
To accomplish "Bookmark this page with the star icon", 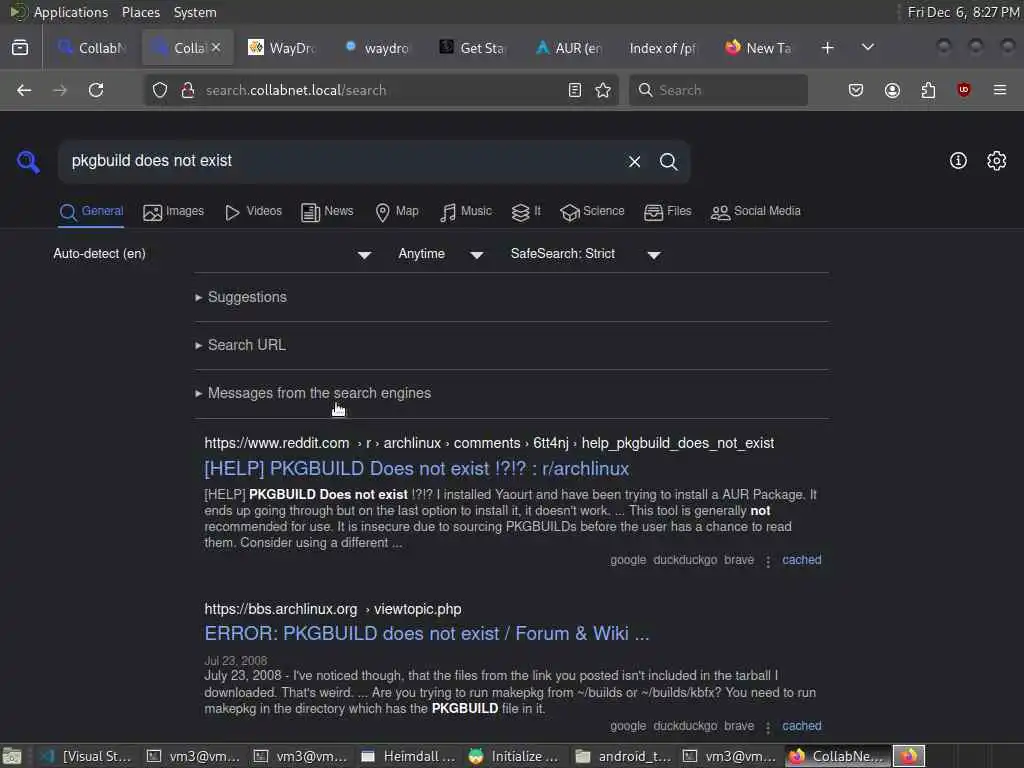I will (x=603, y=90).
